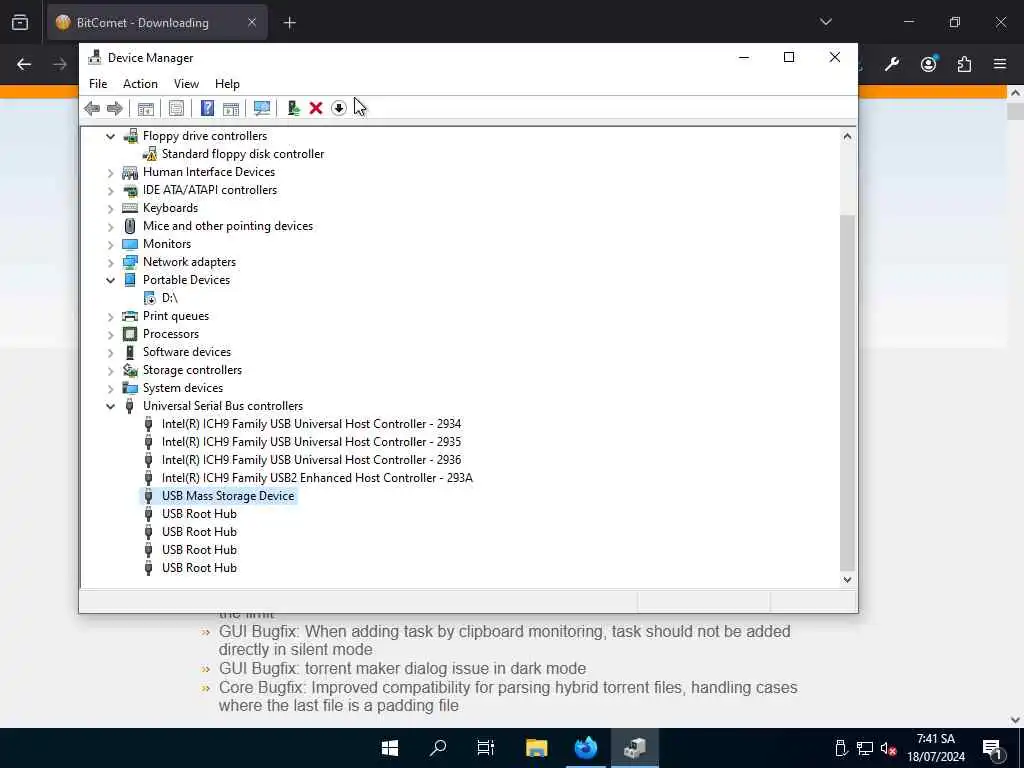Screen dimensions: 1024x768
Task: Collapse the Floppy drive controllers node
Action: [110, 136]
